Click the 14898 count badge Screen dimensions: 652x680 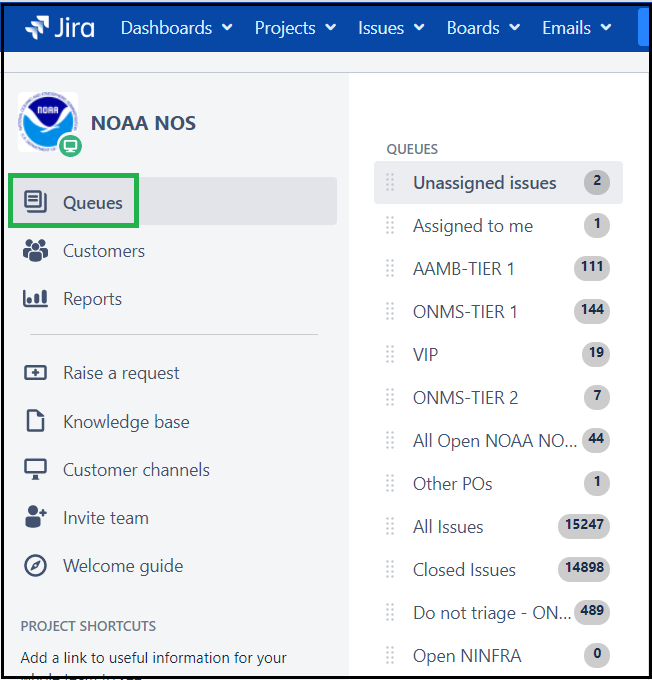coord(584,569)
